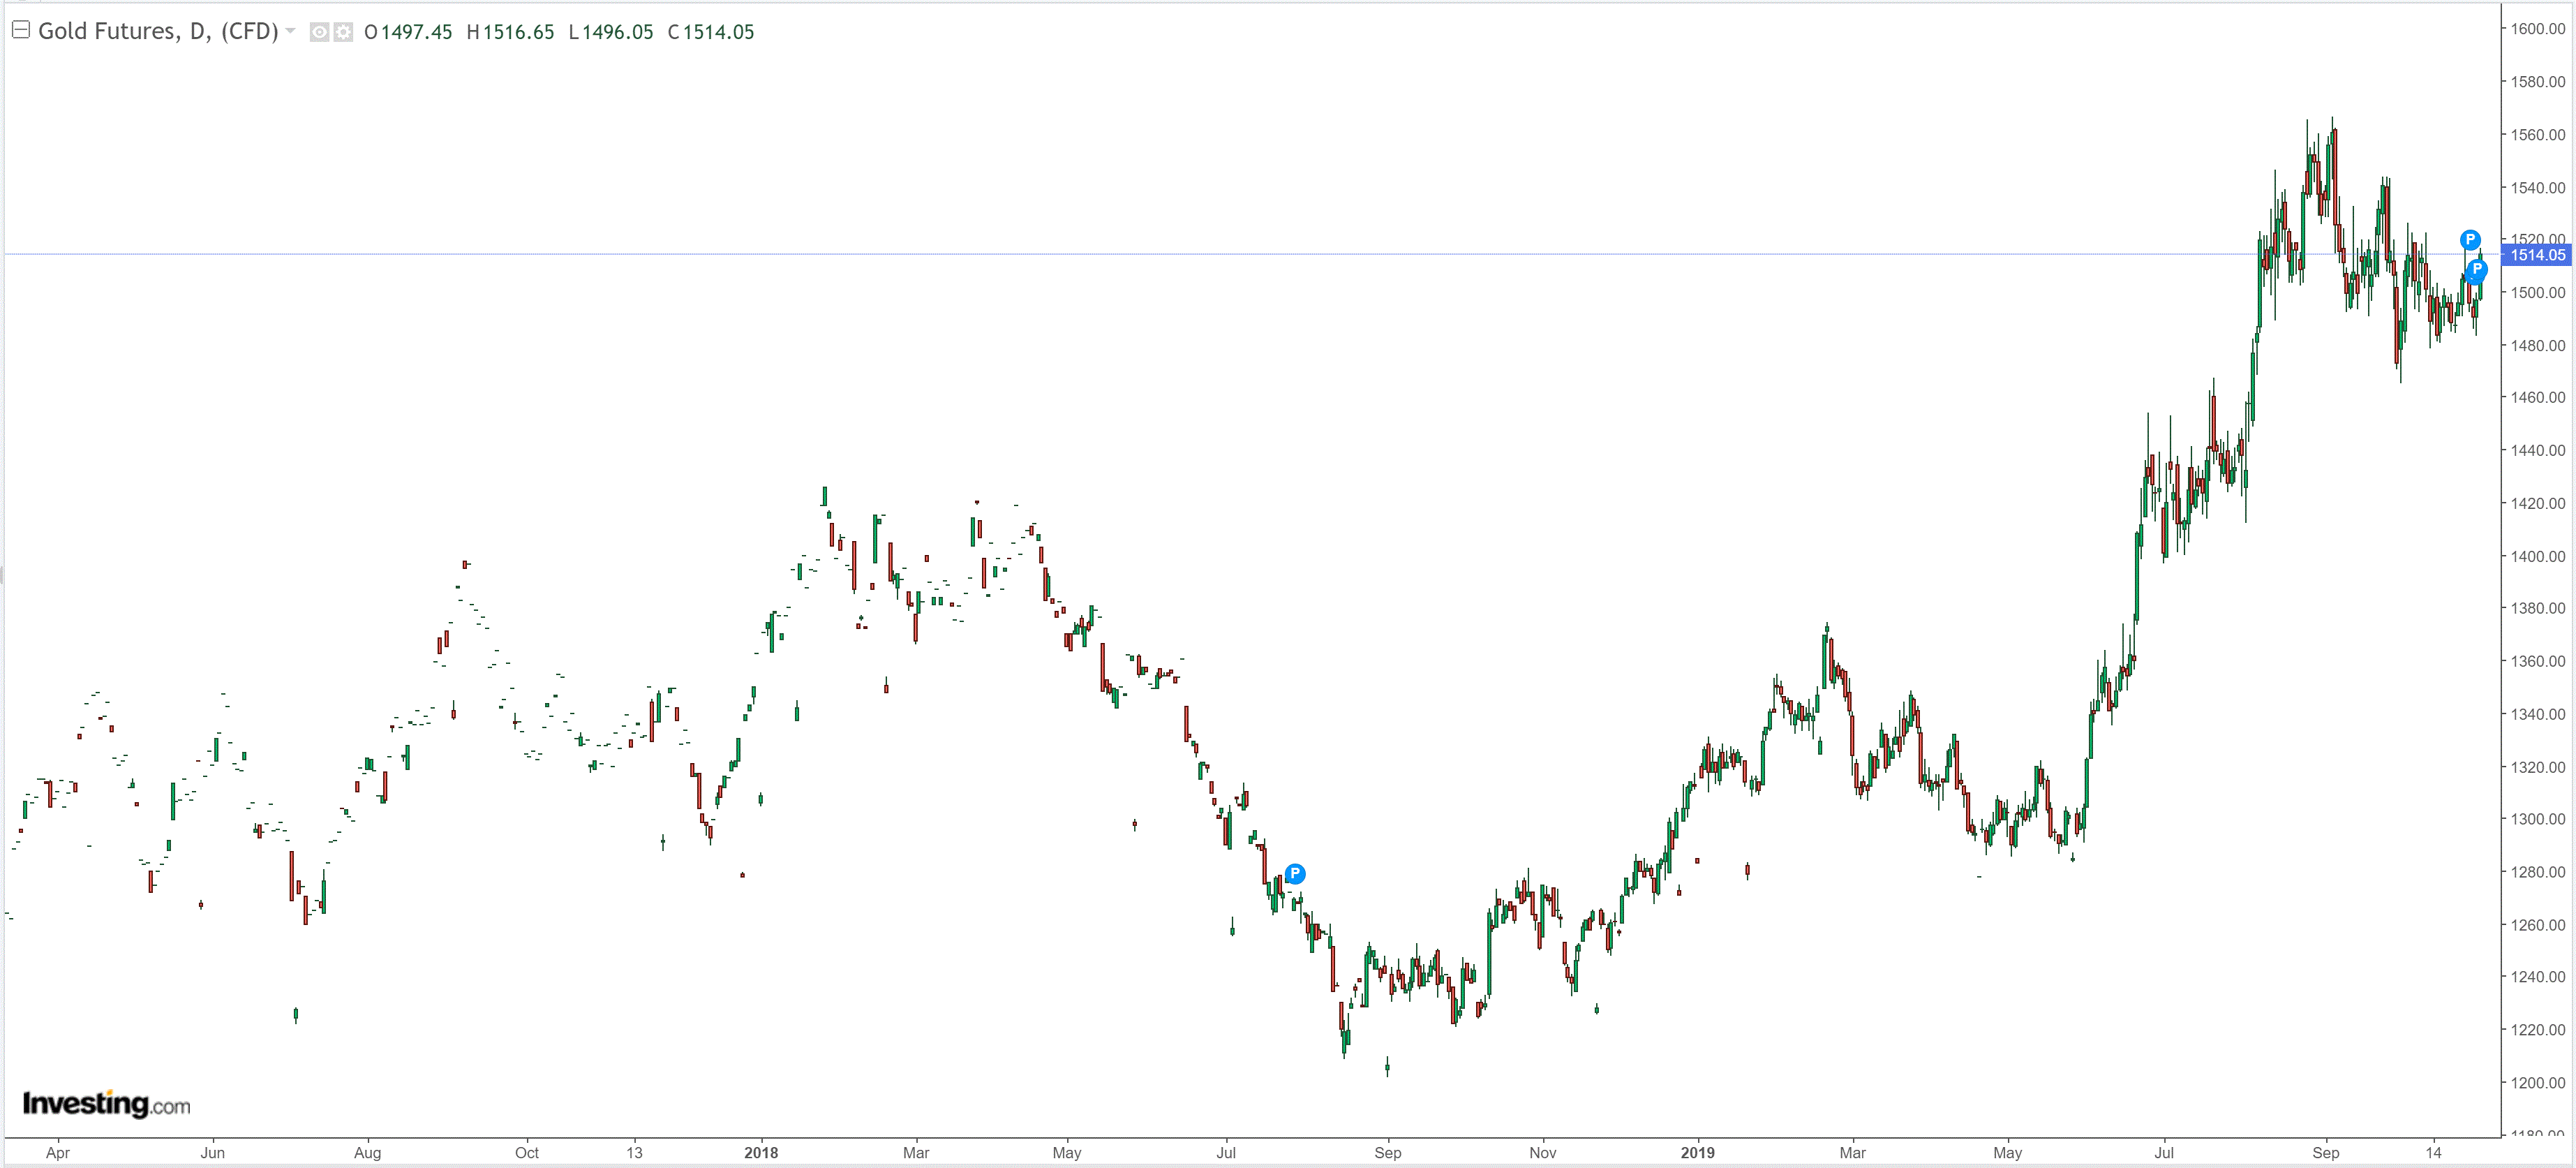Open chart settings gear icon
The width and height of the screenshot is (2576, 1168).
(x=343, y=32)
